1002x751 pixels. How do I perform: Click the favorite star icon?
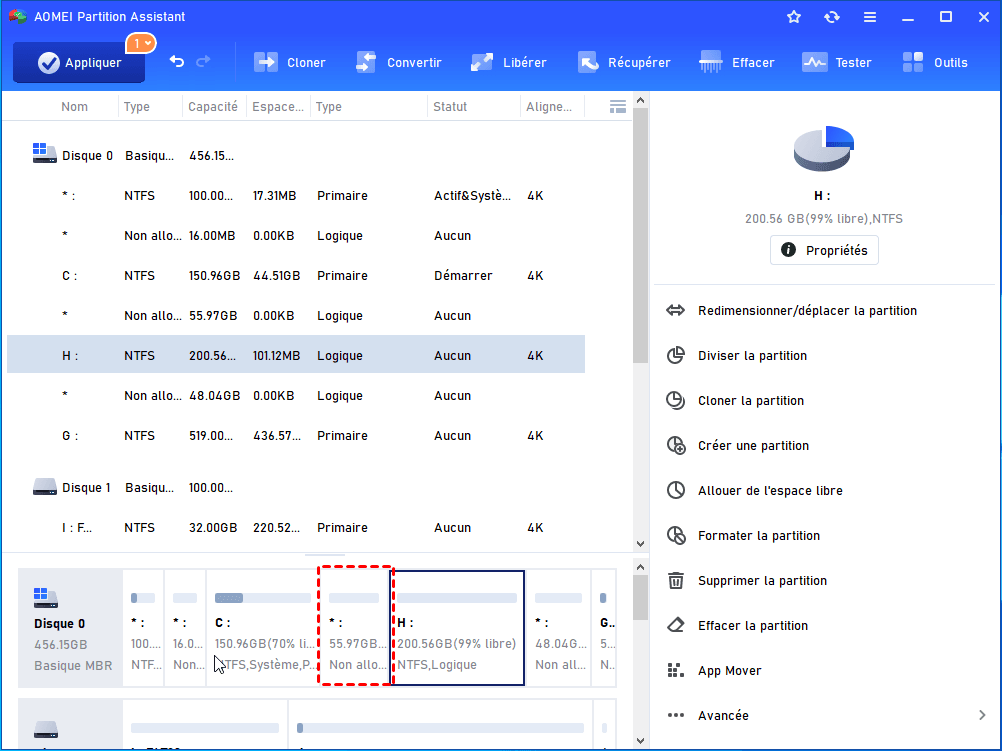coord(794,17)
